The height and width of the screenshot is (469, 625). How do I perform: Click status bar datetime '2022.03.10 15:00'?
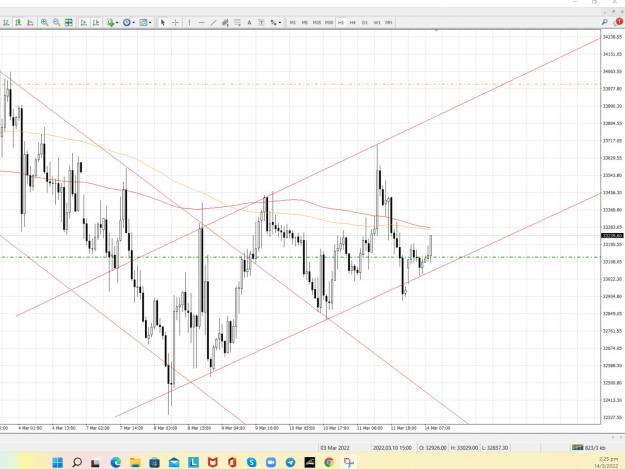pos(392,448)
